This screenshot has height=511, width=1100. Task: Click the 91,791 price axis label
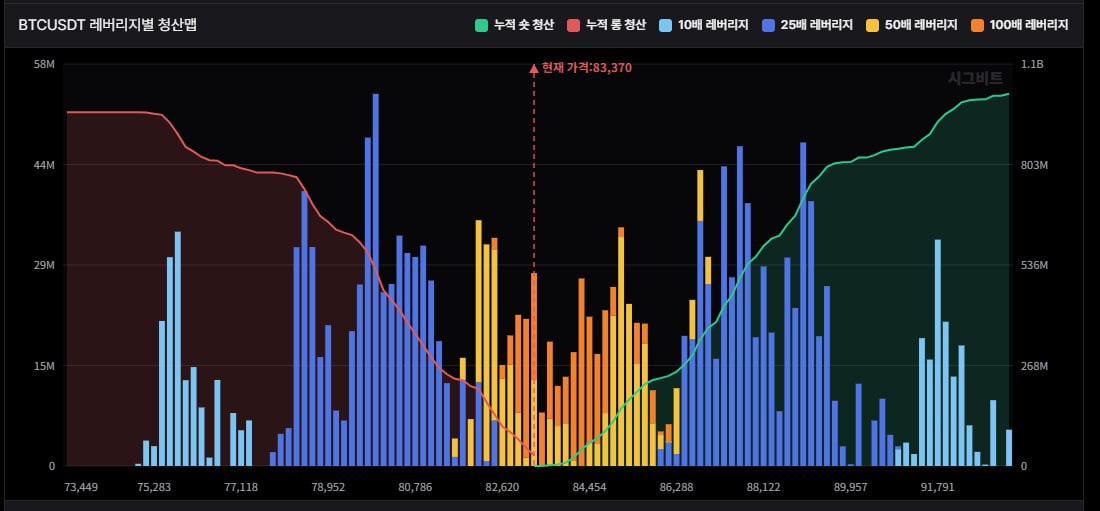(938, 487)
